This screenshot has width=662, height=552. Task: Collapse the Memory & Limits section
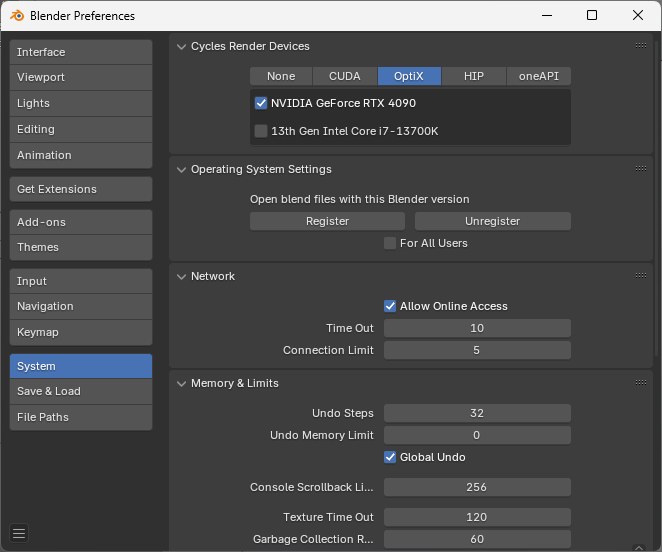181,383
